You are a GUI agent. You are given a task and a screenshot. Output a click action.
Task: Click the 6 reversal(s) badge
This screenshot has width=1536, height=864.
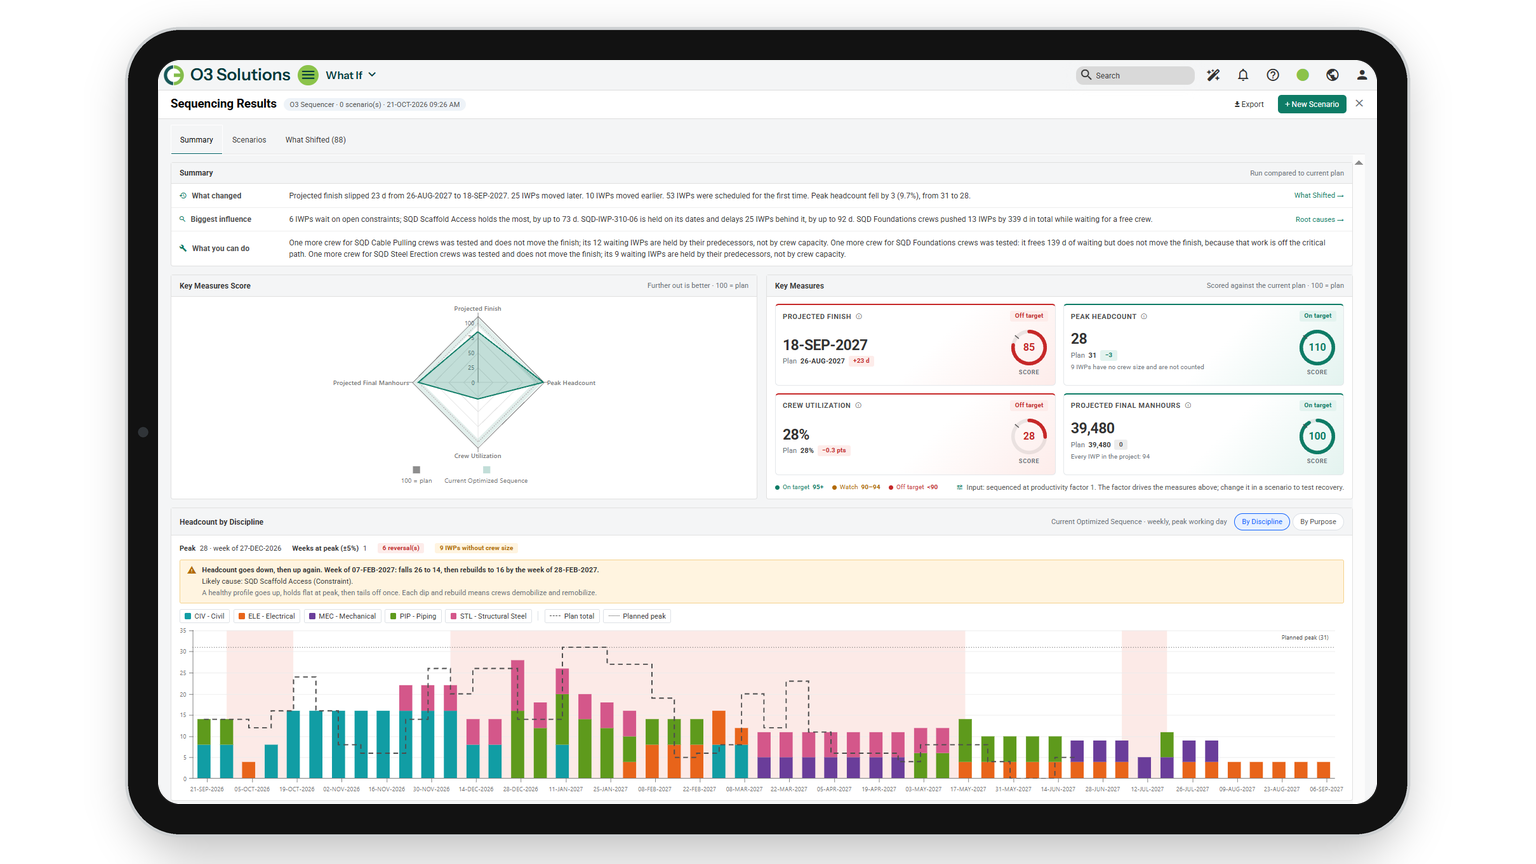coord(401,548)
